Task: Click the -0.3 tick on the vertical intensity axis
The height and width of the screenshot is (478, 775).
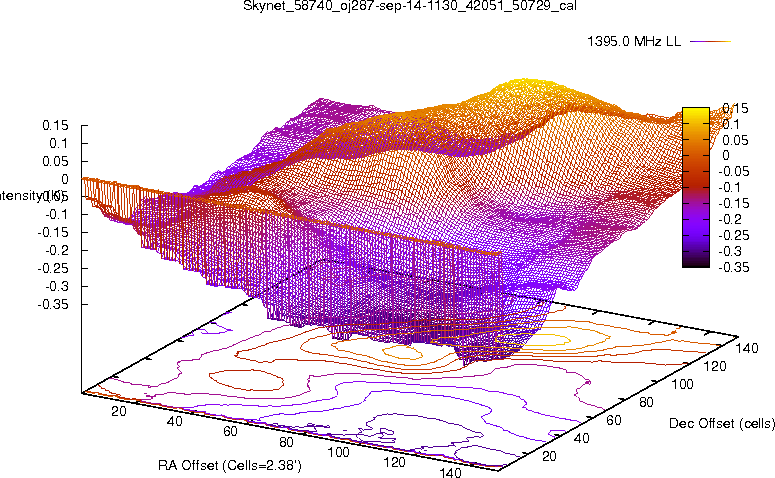Action: tap(57, 286)
